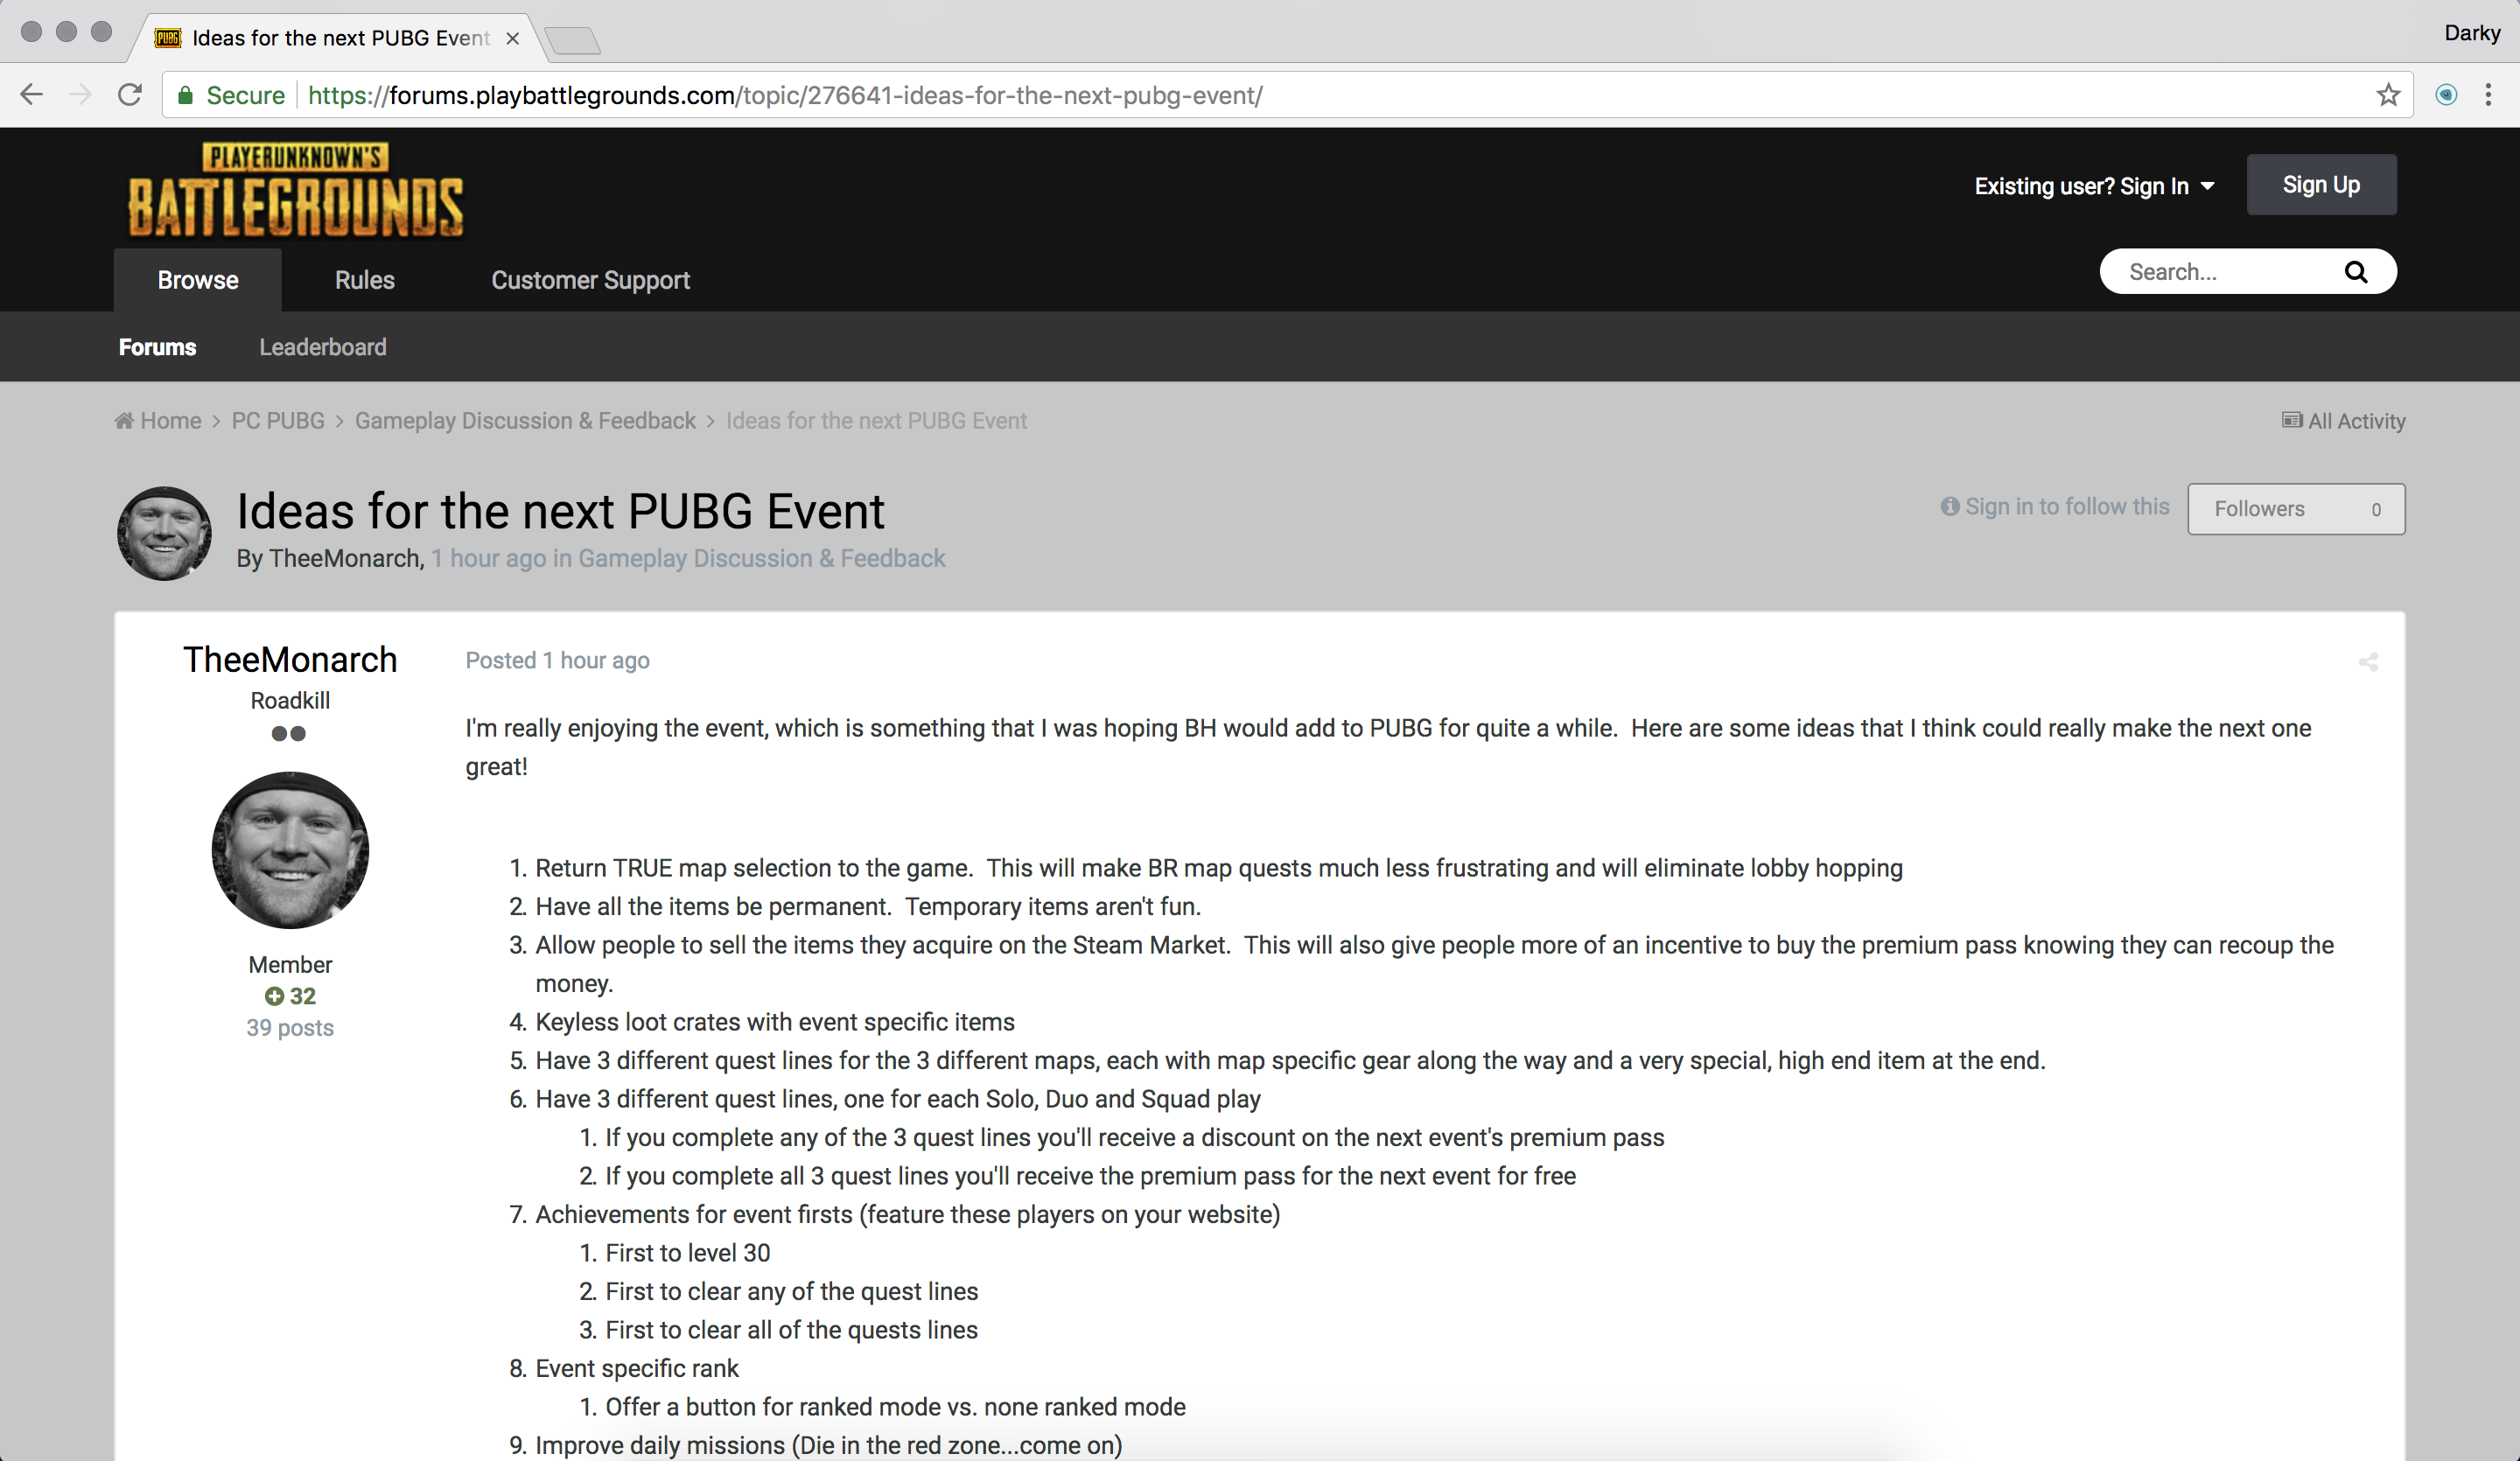Click the Followers count 0
Image resolution: width=2520 pixels, height=1461 pixels.
2376,509
